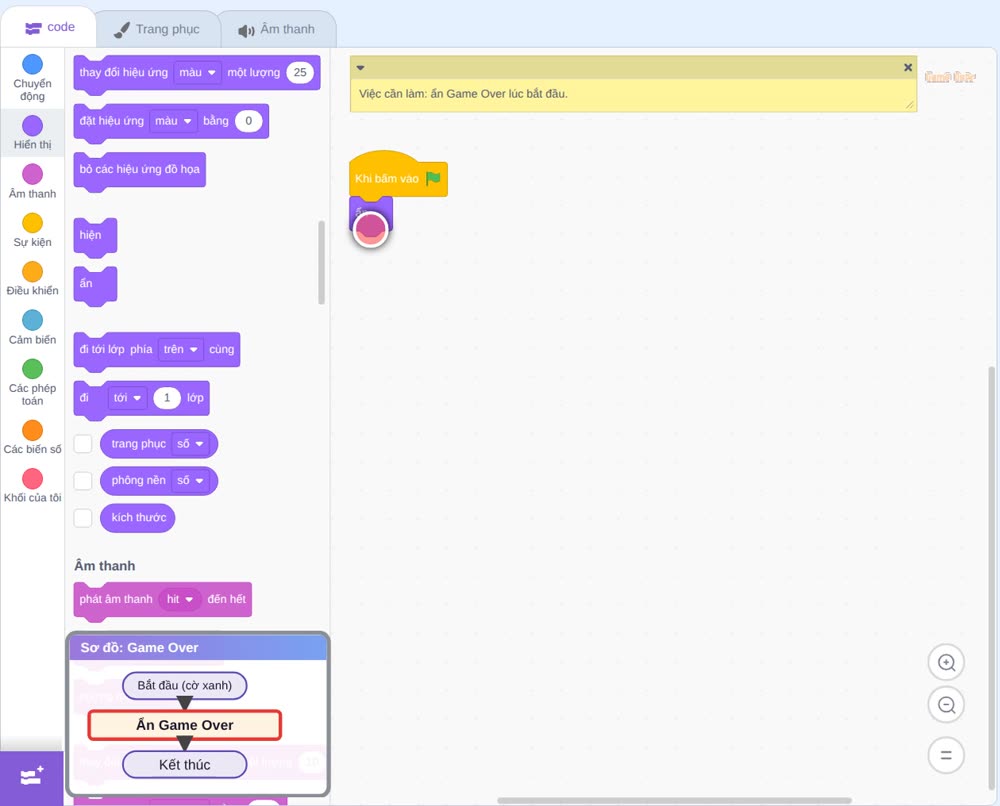The height and width of the screenshot is (806, 1000).
Task: Close the yellow comment note
Action: 908,67
